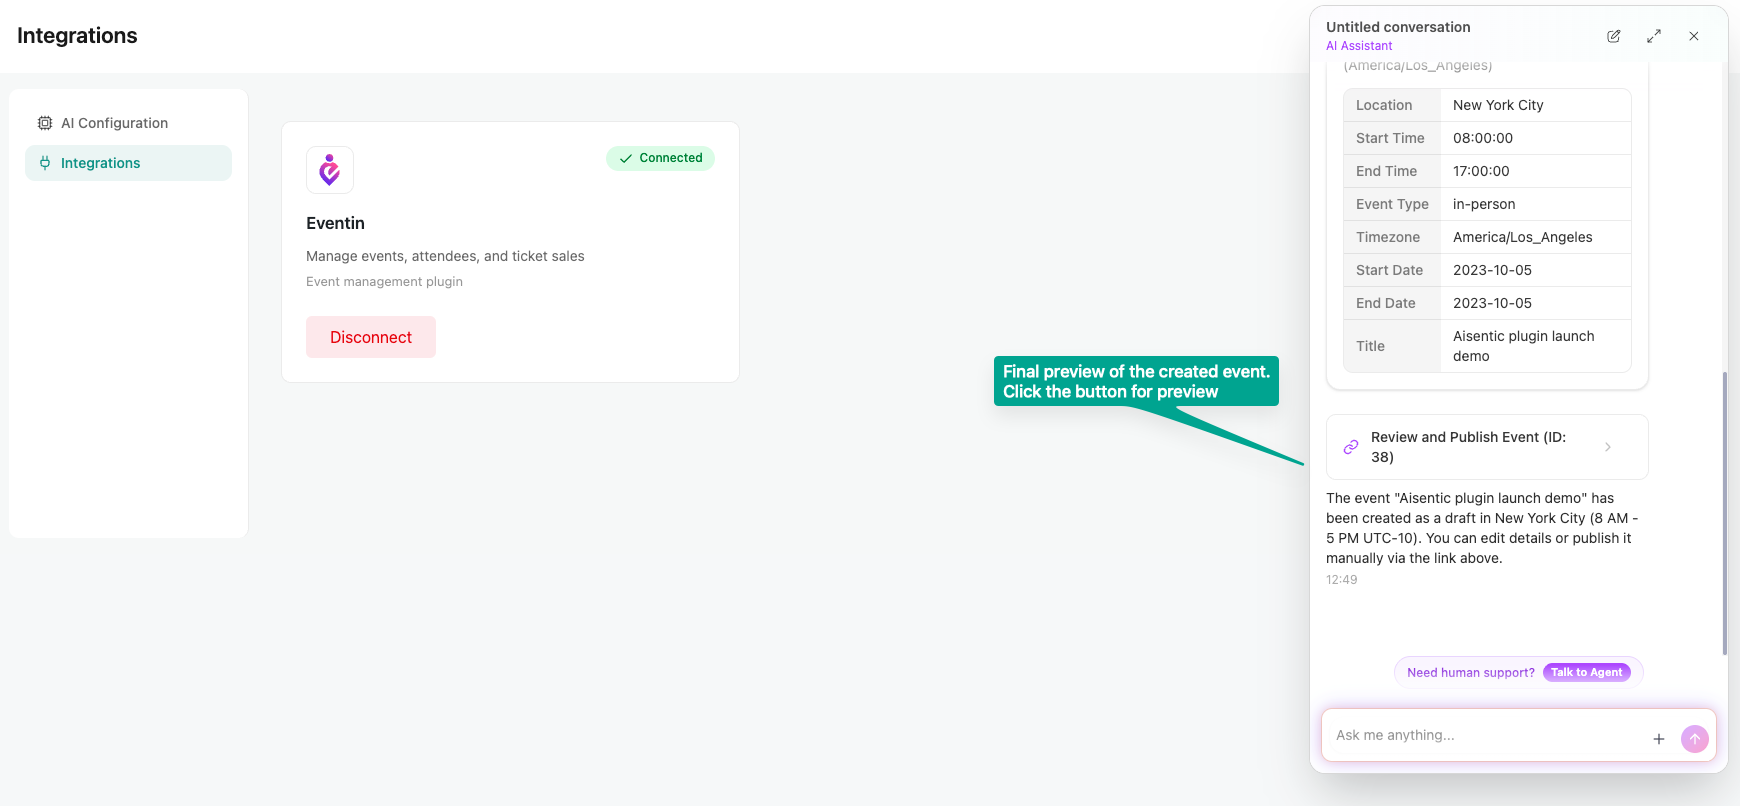The width and height of the screenshot is (1740, 806).
Task: Expand the chat panel to fullscreen
Action: (x=1654, y=36)
